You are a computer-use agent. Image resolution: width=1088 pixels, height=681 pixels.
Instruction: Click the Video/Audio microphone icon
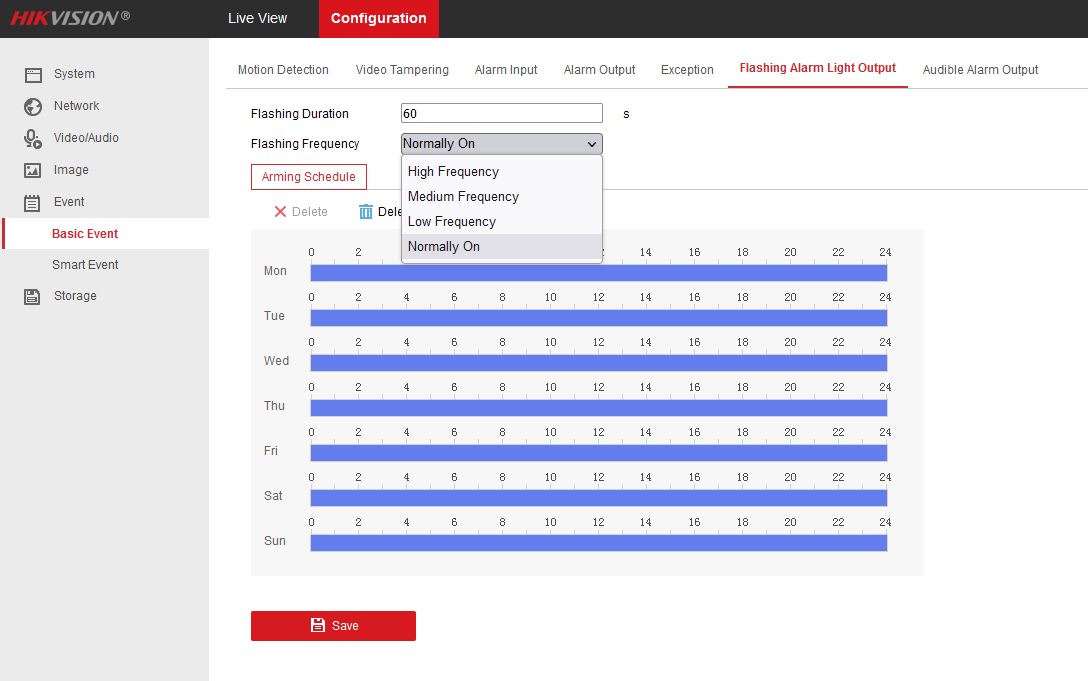(x=33, y=138)
